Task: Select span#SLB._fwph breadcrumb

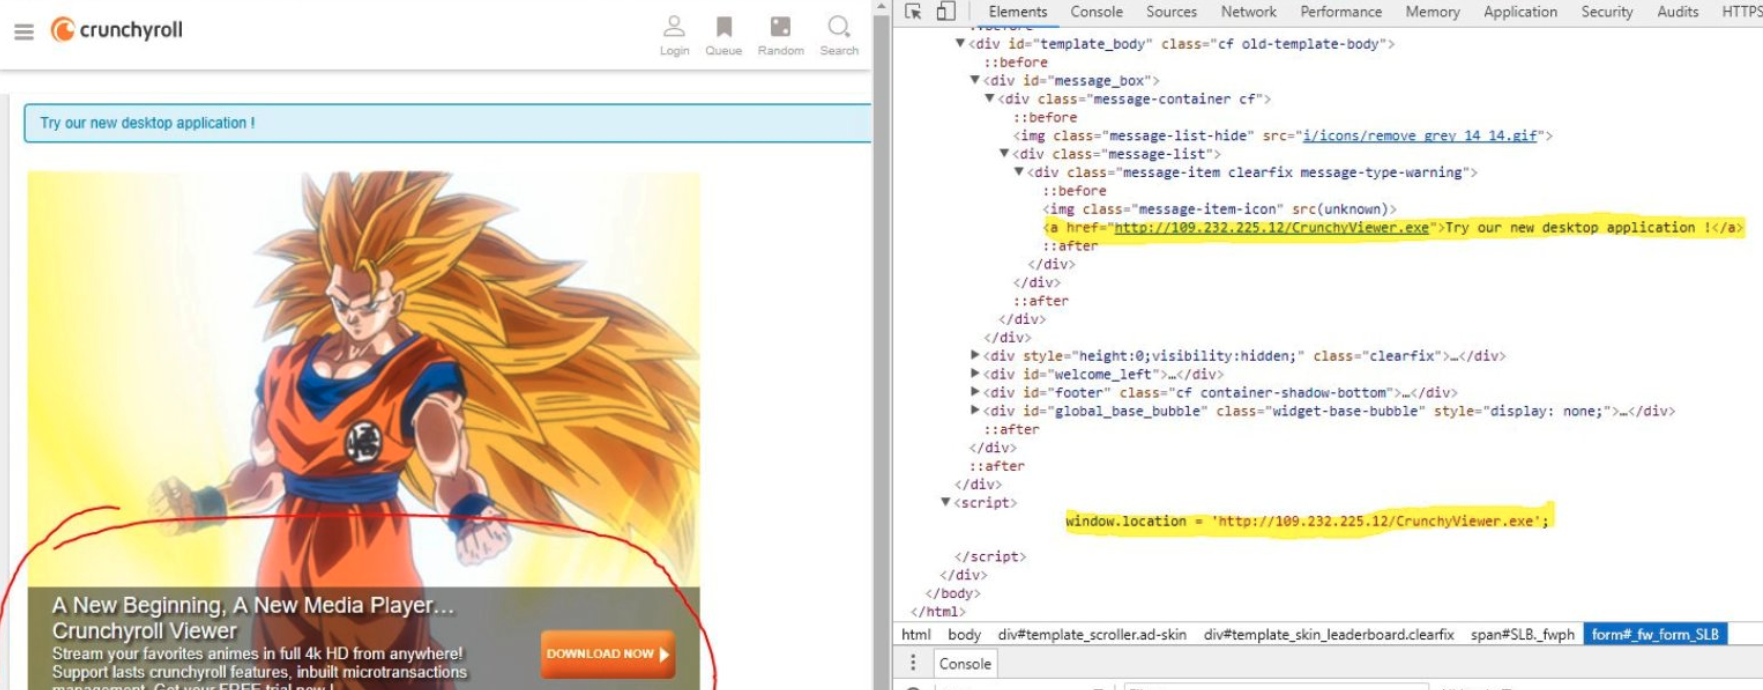Action: pos(1522,634)
